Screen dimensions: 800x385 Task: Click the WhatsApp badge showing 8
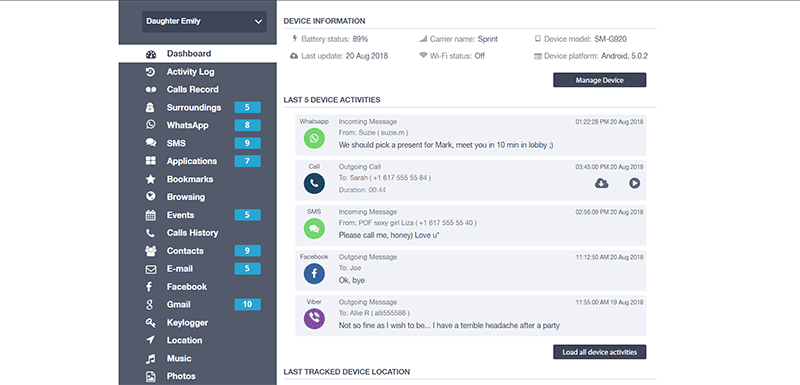[x=247, y=125]
